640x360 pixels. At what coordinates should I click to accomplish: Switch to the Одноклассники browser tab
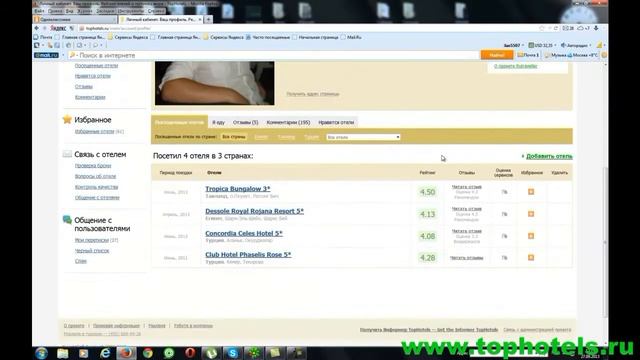75,19
